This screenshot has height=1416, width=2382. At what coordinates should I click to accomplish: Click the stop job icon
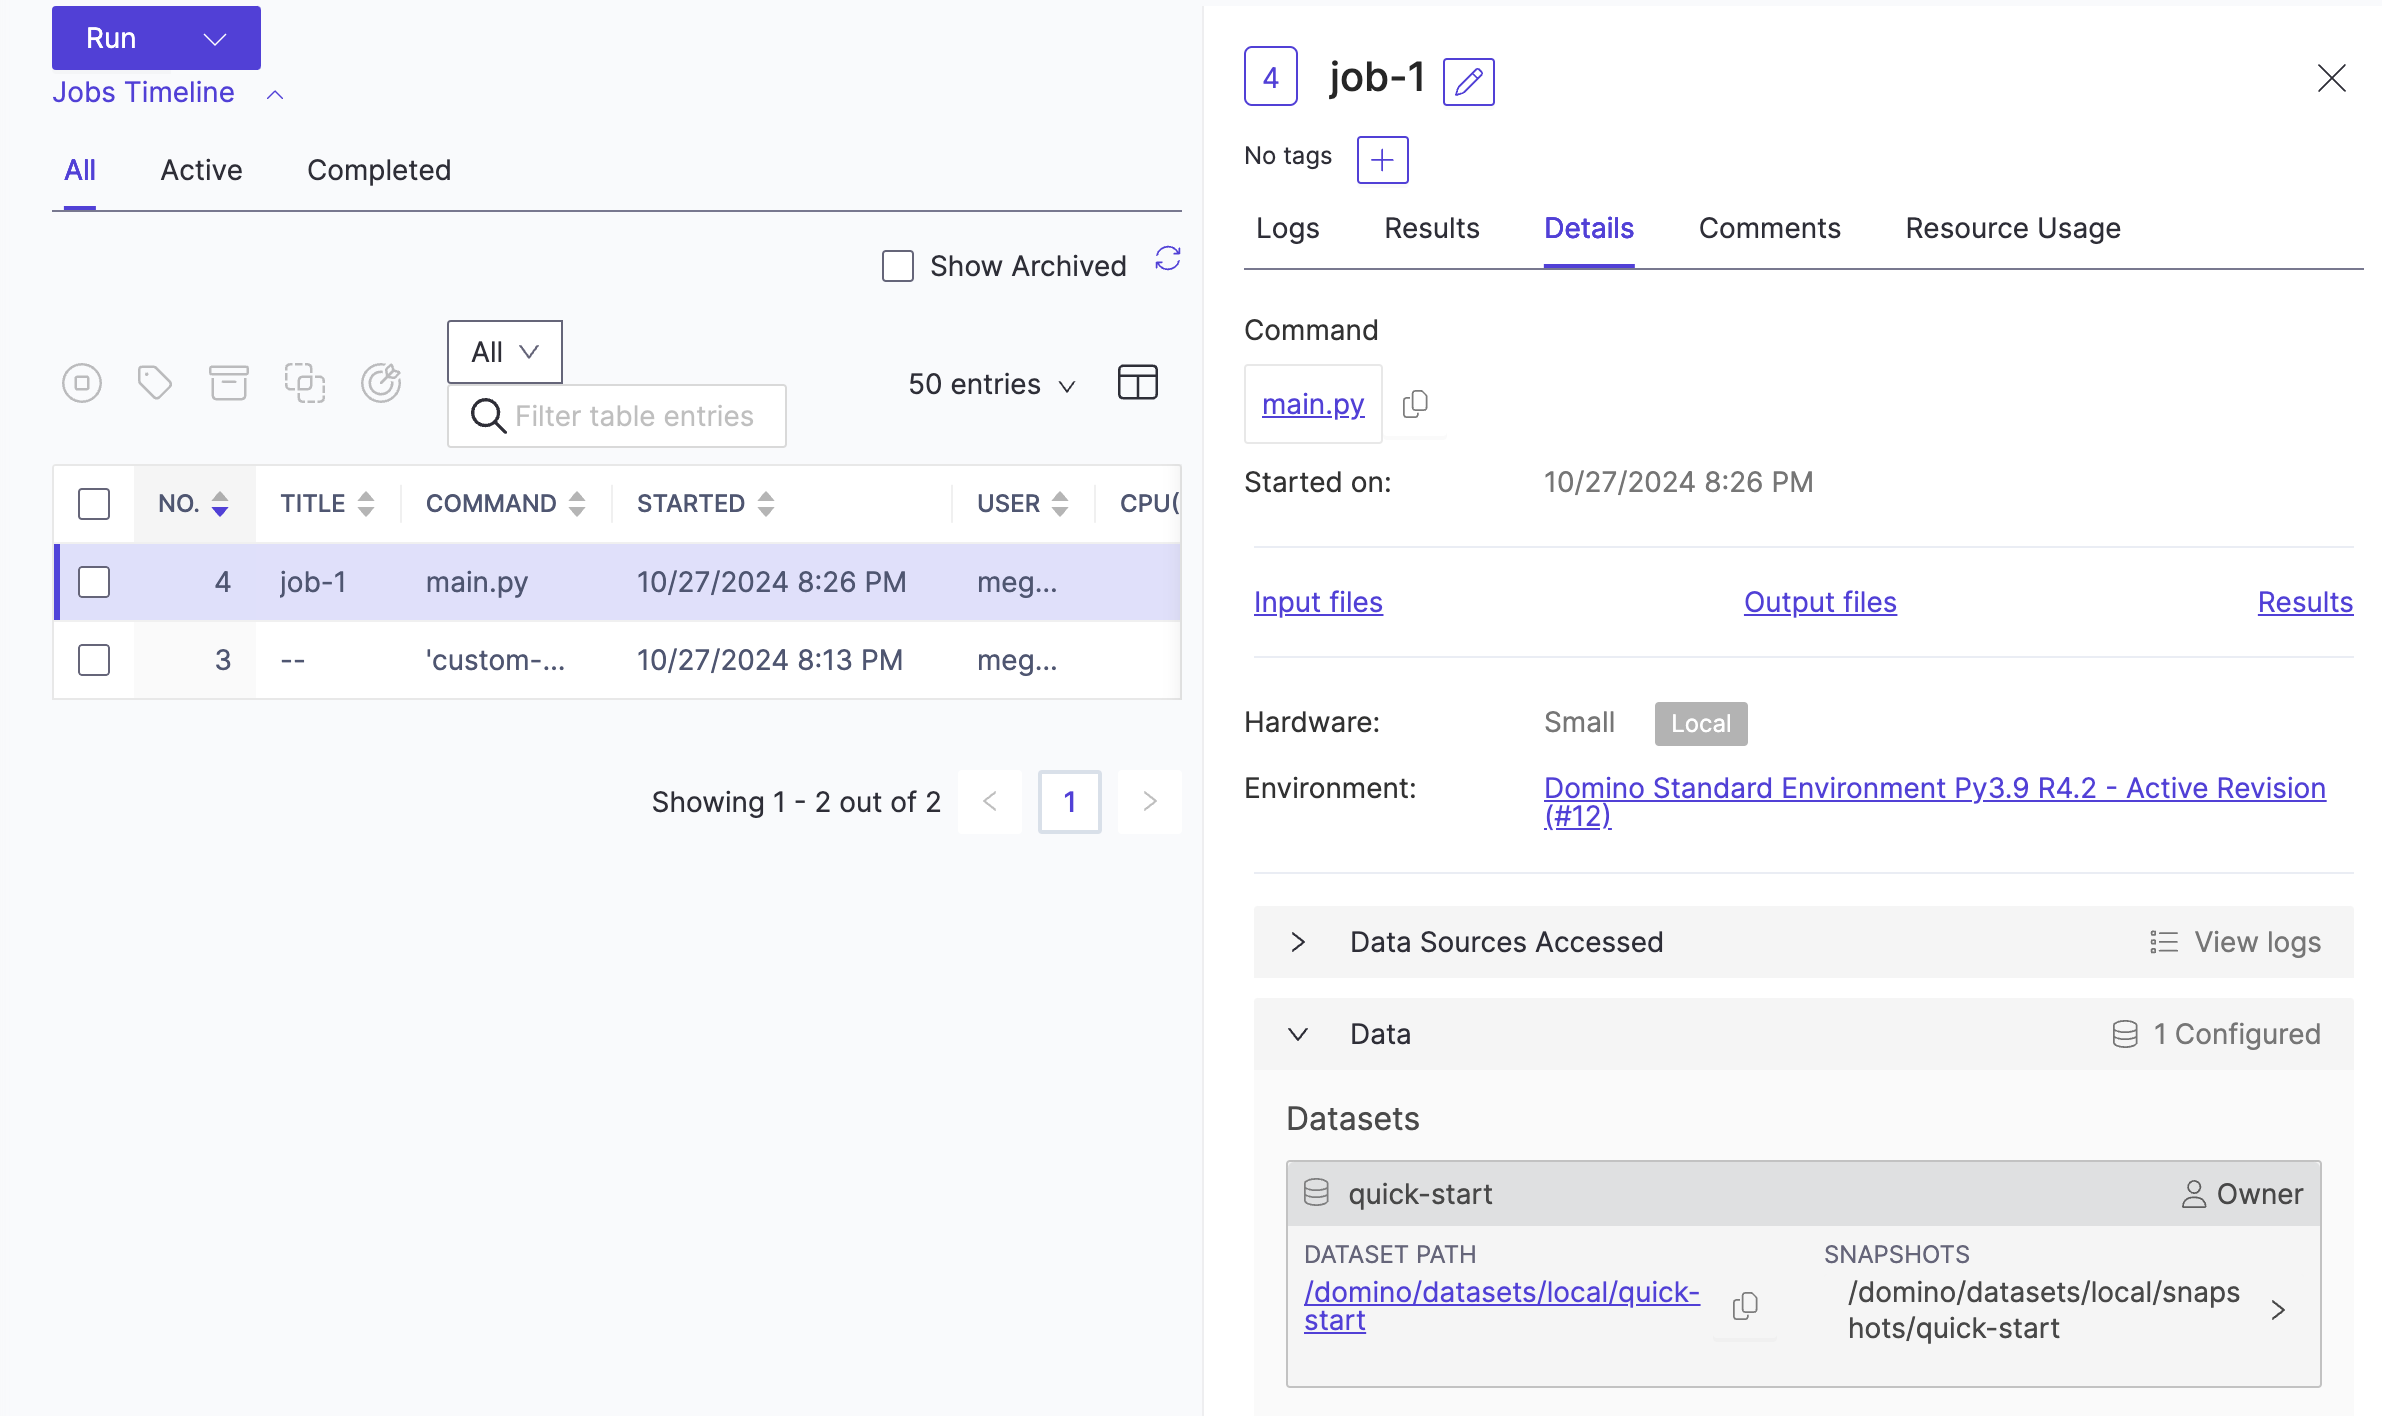[x=82, y=383]
